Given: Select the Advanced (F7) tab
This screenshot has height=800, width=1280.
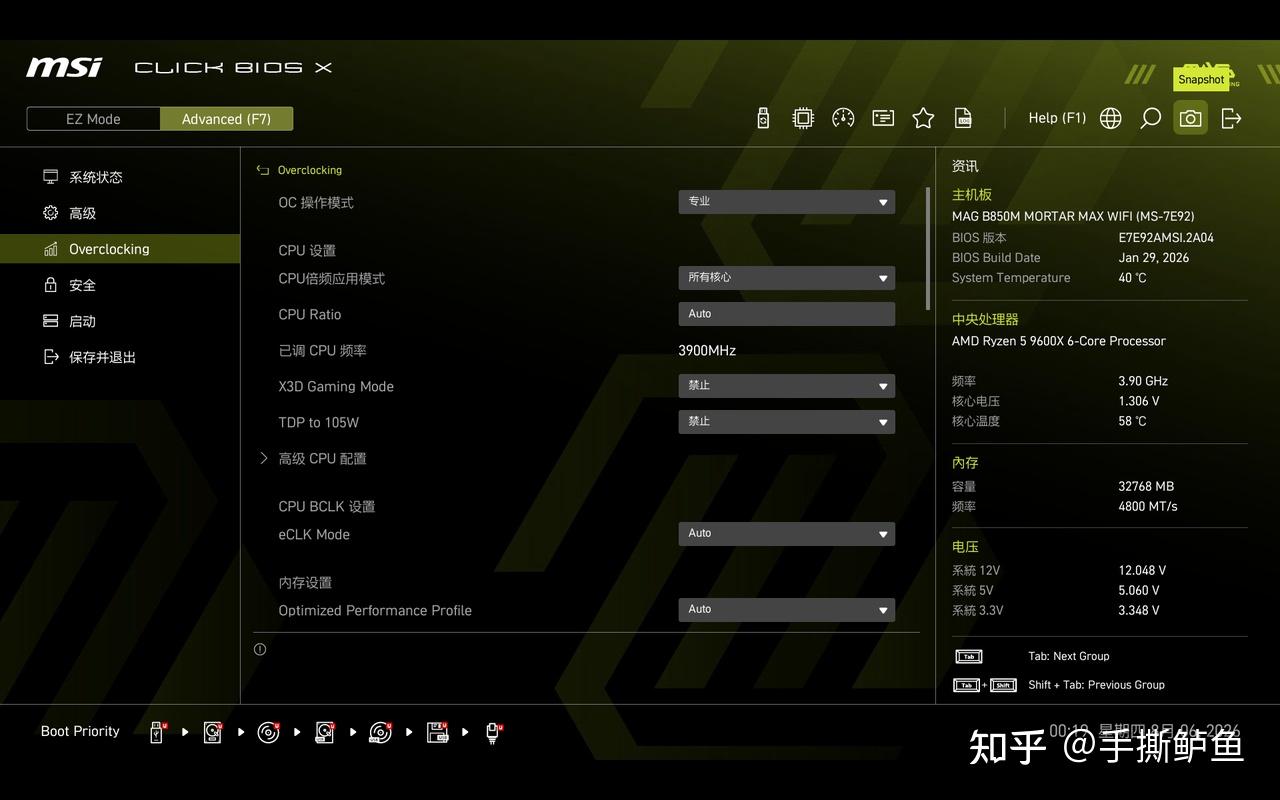Looking at the screenshot, I should (226, 119).
